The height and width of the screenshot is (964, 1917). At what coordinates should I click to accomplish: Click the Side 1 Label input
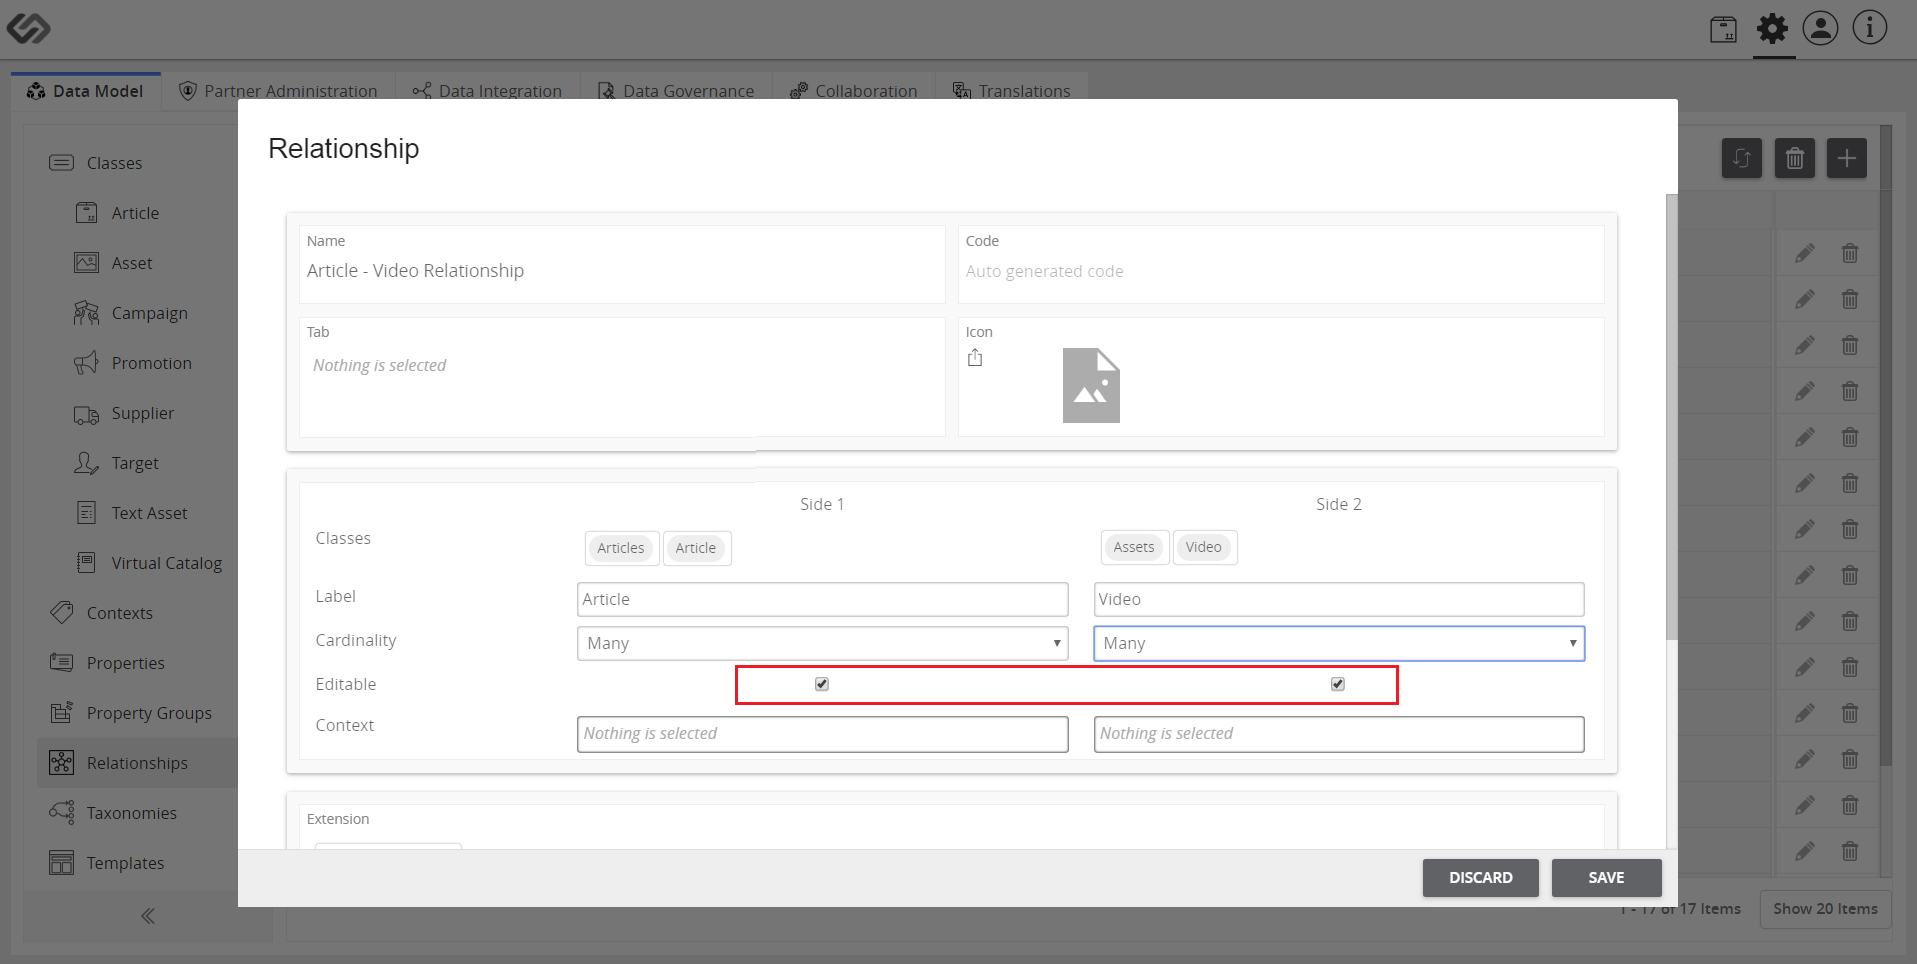822,599
